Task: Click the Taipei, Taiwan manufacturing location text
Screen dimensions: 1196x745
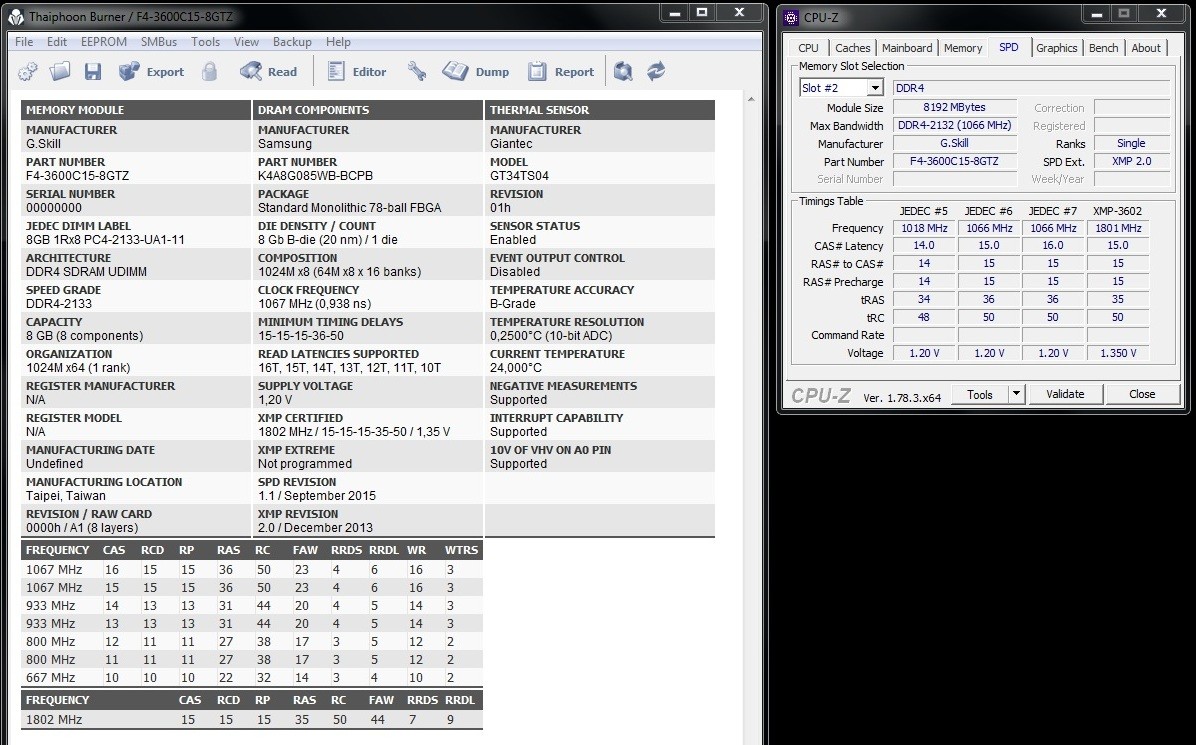Action: [x=66, y=496]
